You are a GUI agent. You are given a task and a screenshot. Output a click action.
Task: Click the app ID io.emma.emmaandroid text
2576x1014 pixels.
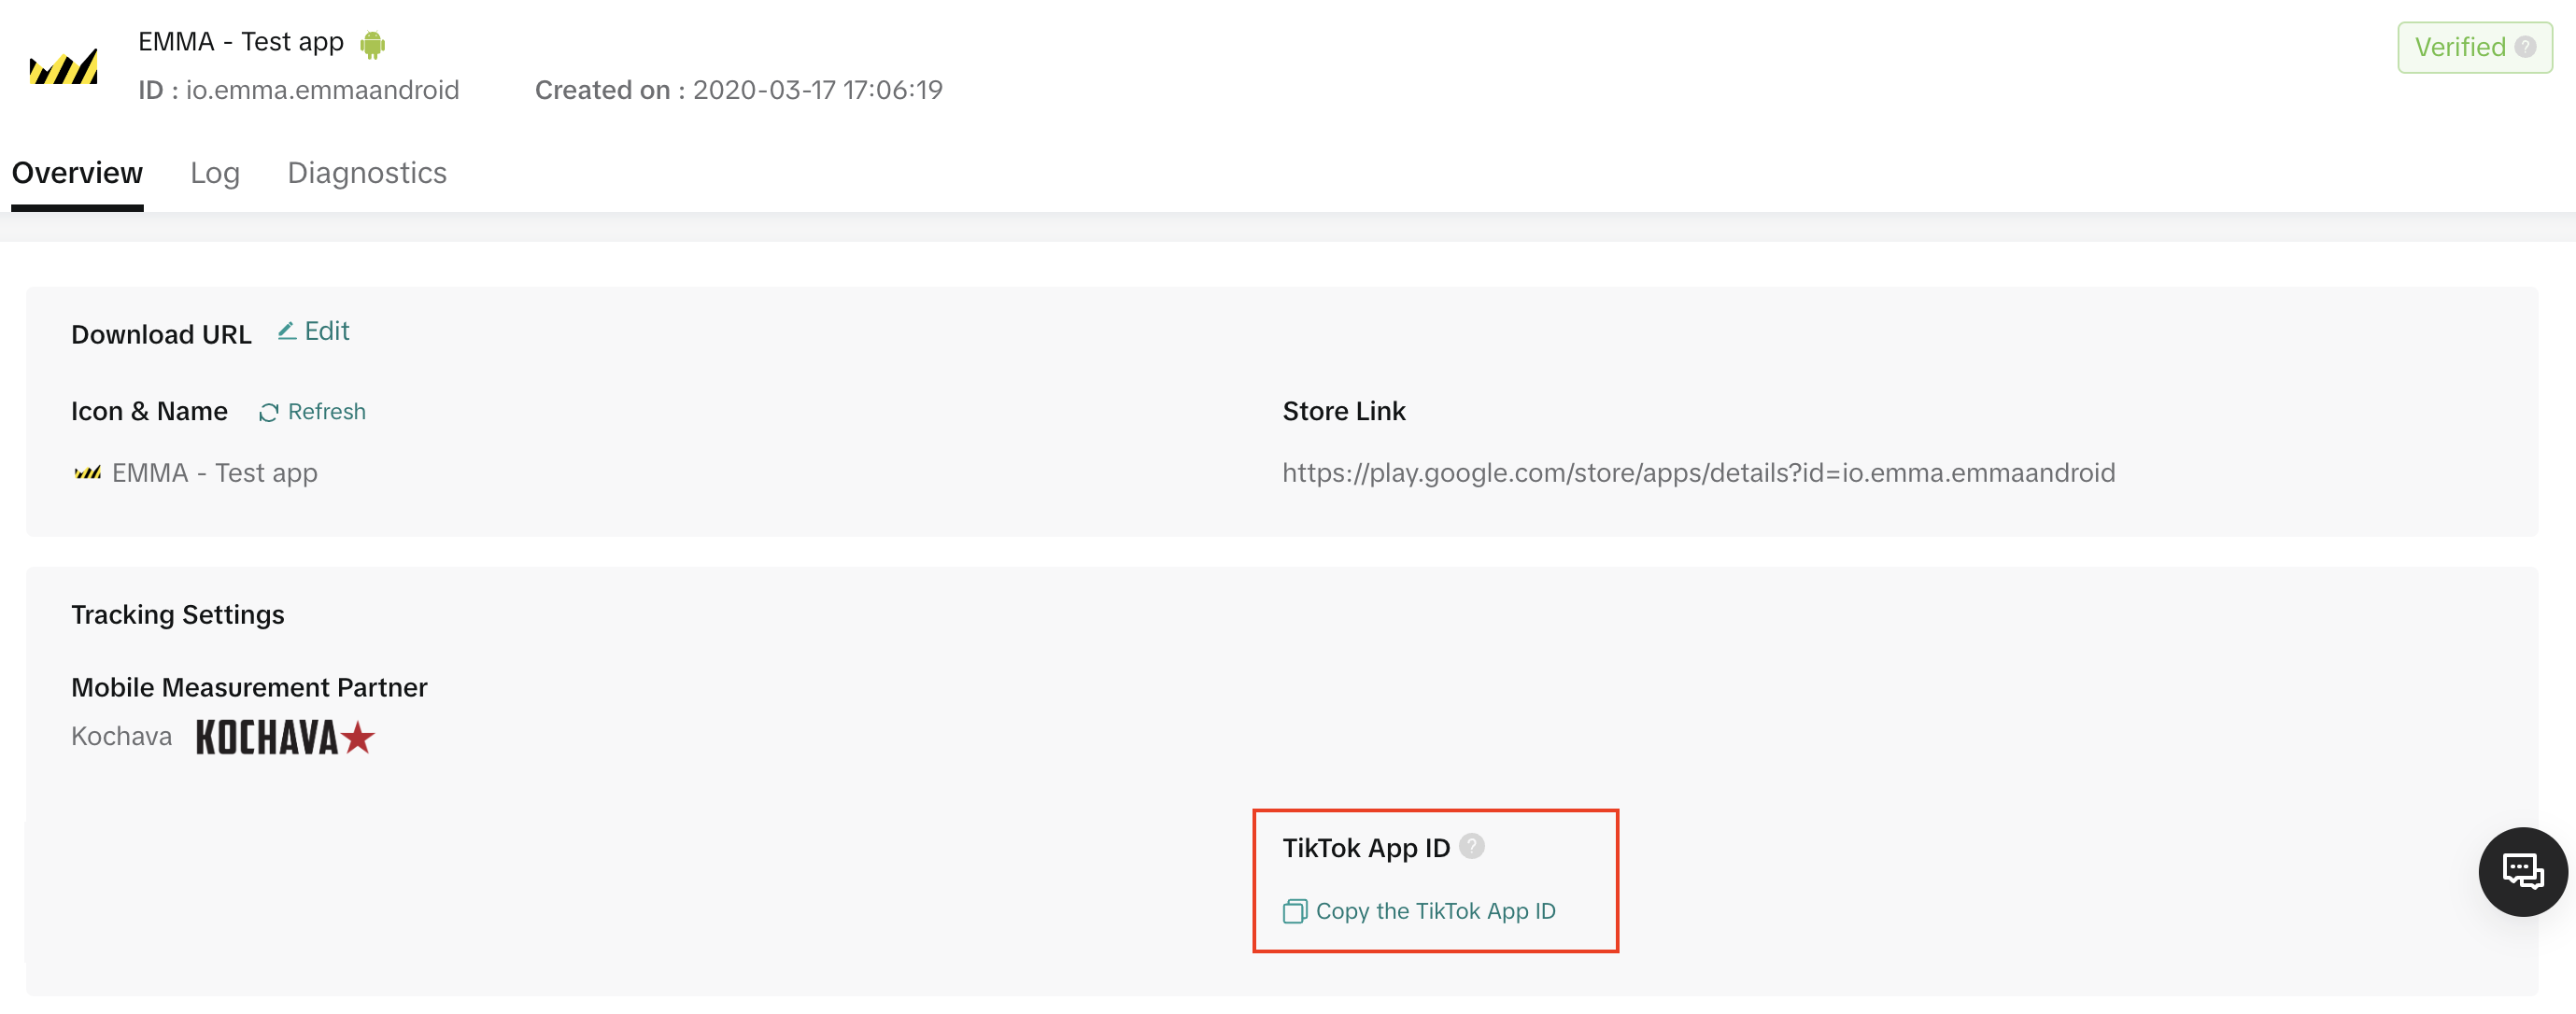click(x=322, y=90)
